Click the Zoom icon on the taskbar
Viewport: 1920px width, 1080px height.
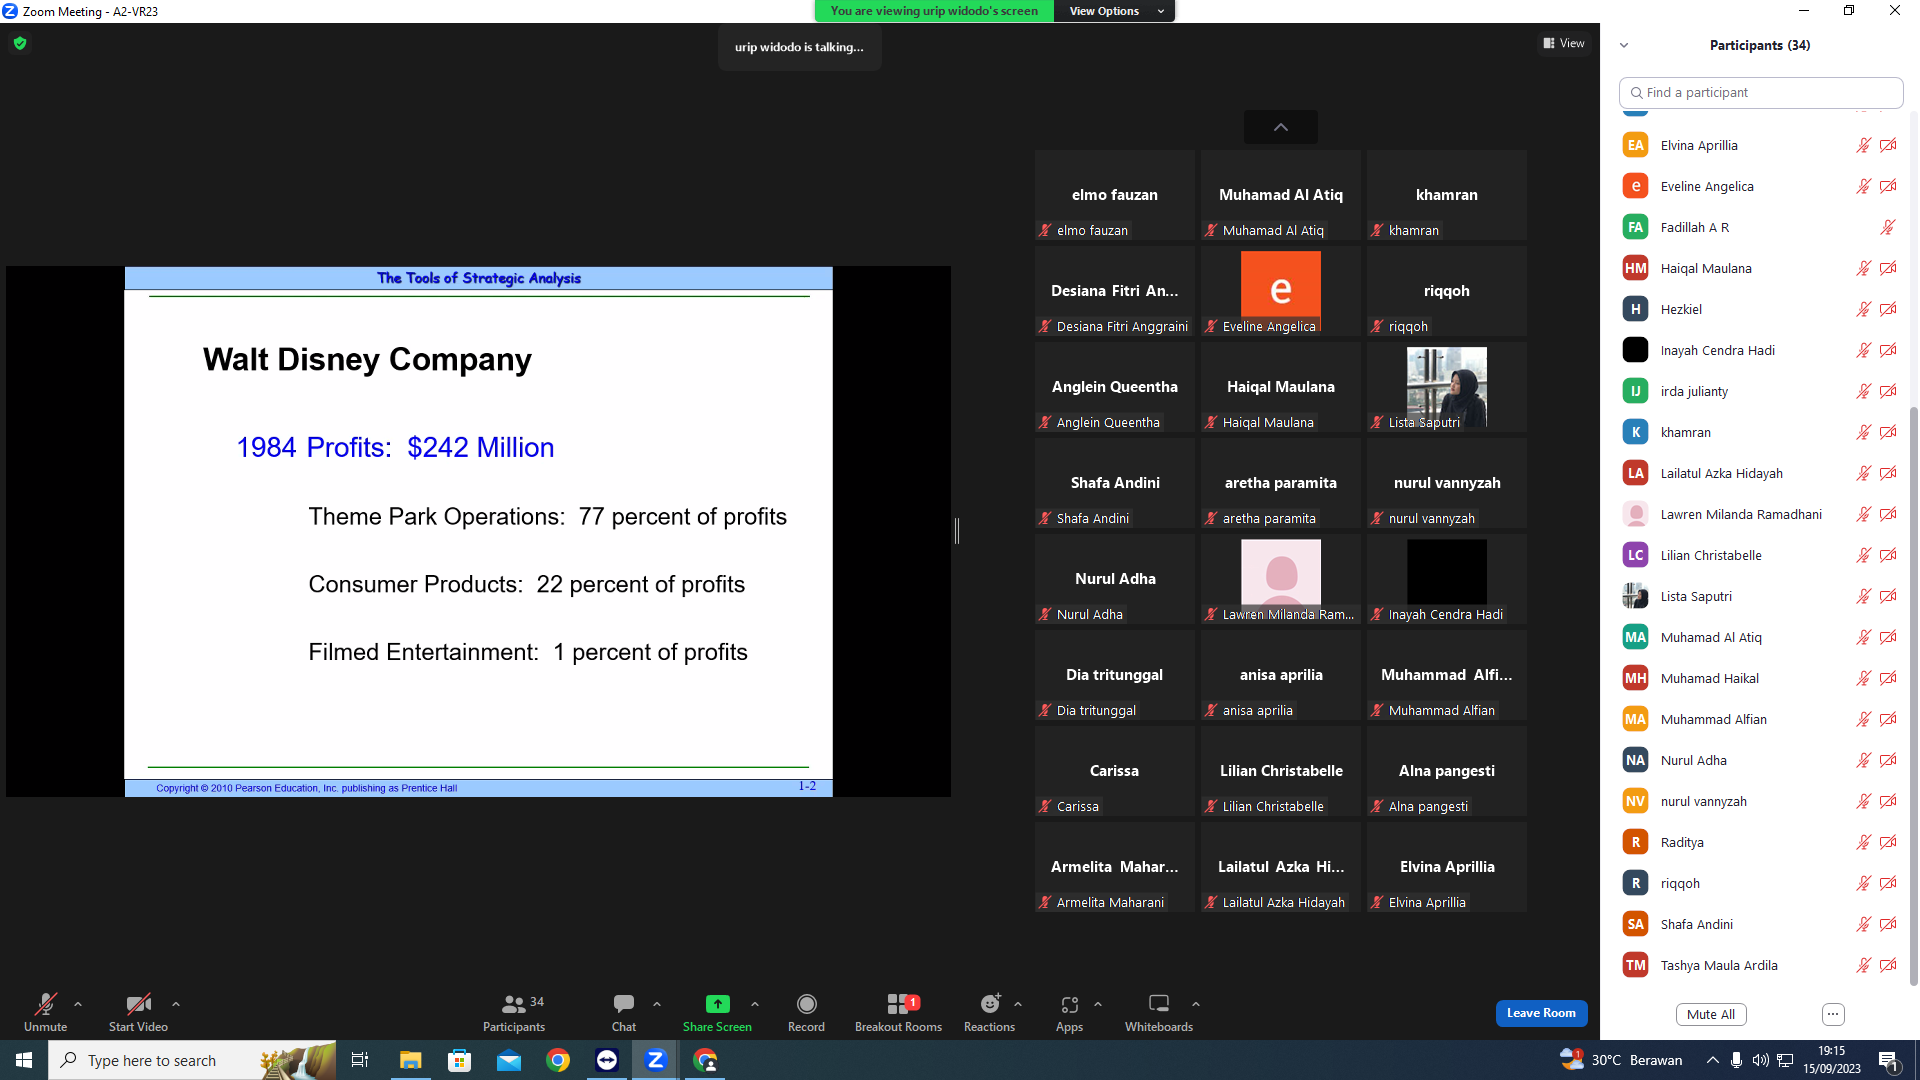coord(656,1060)
